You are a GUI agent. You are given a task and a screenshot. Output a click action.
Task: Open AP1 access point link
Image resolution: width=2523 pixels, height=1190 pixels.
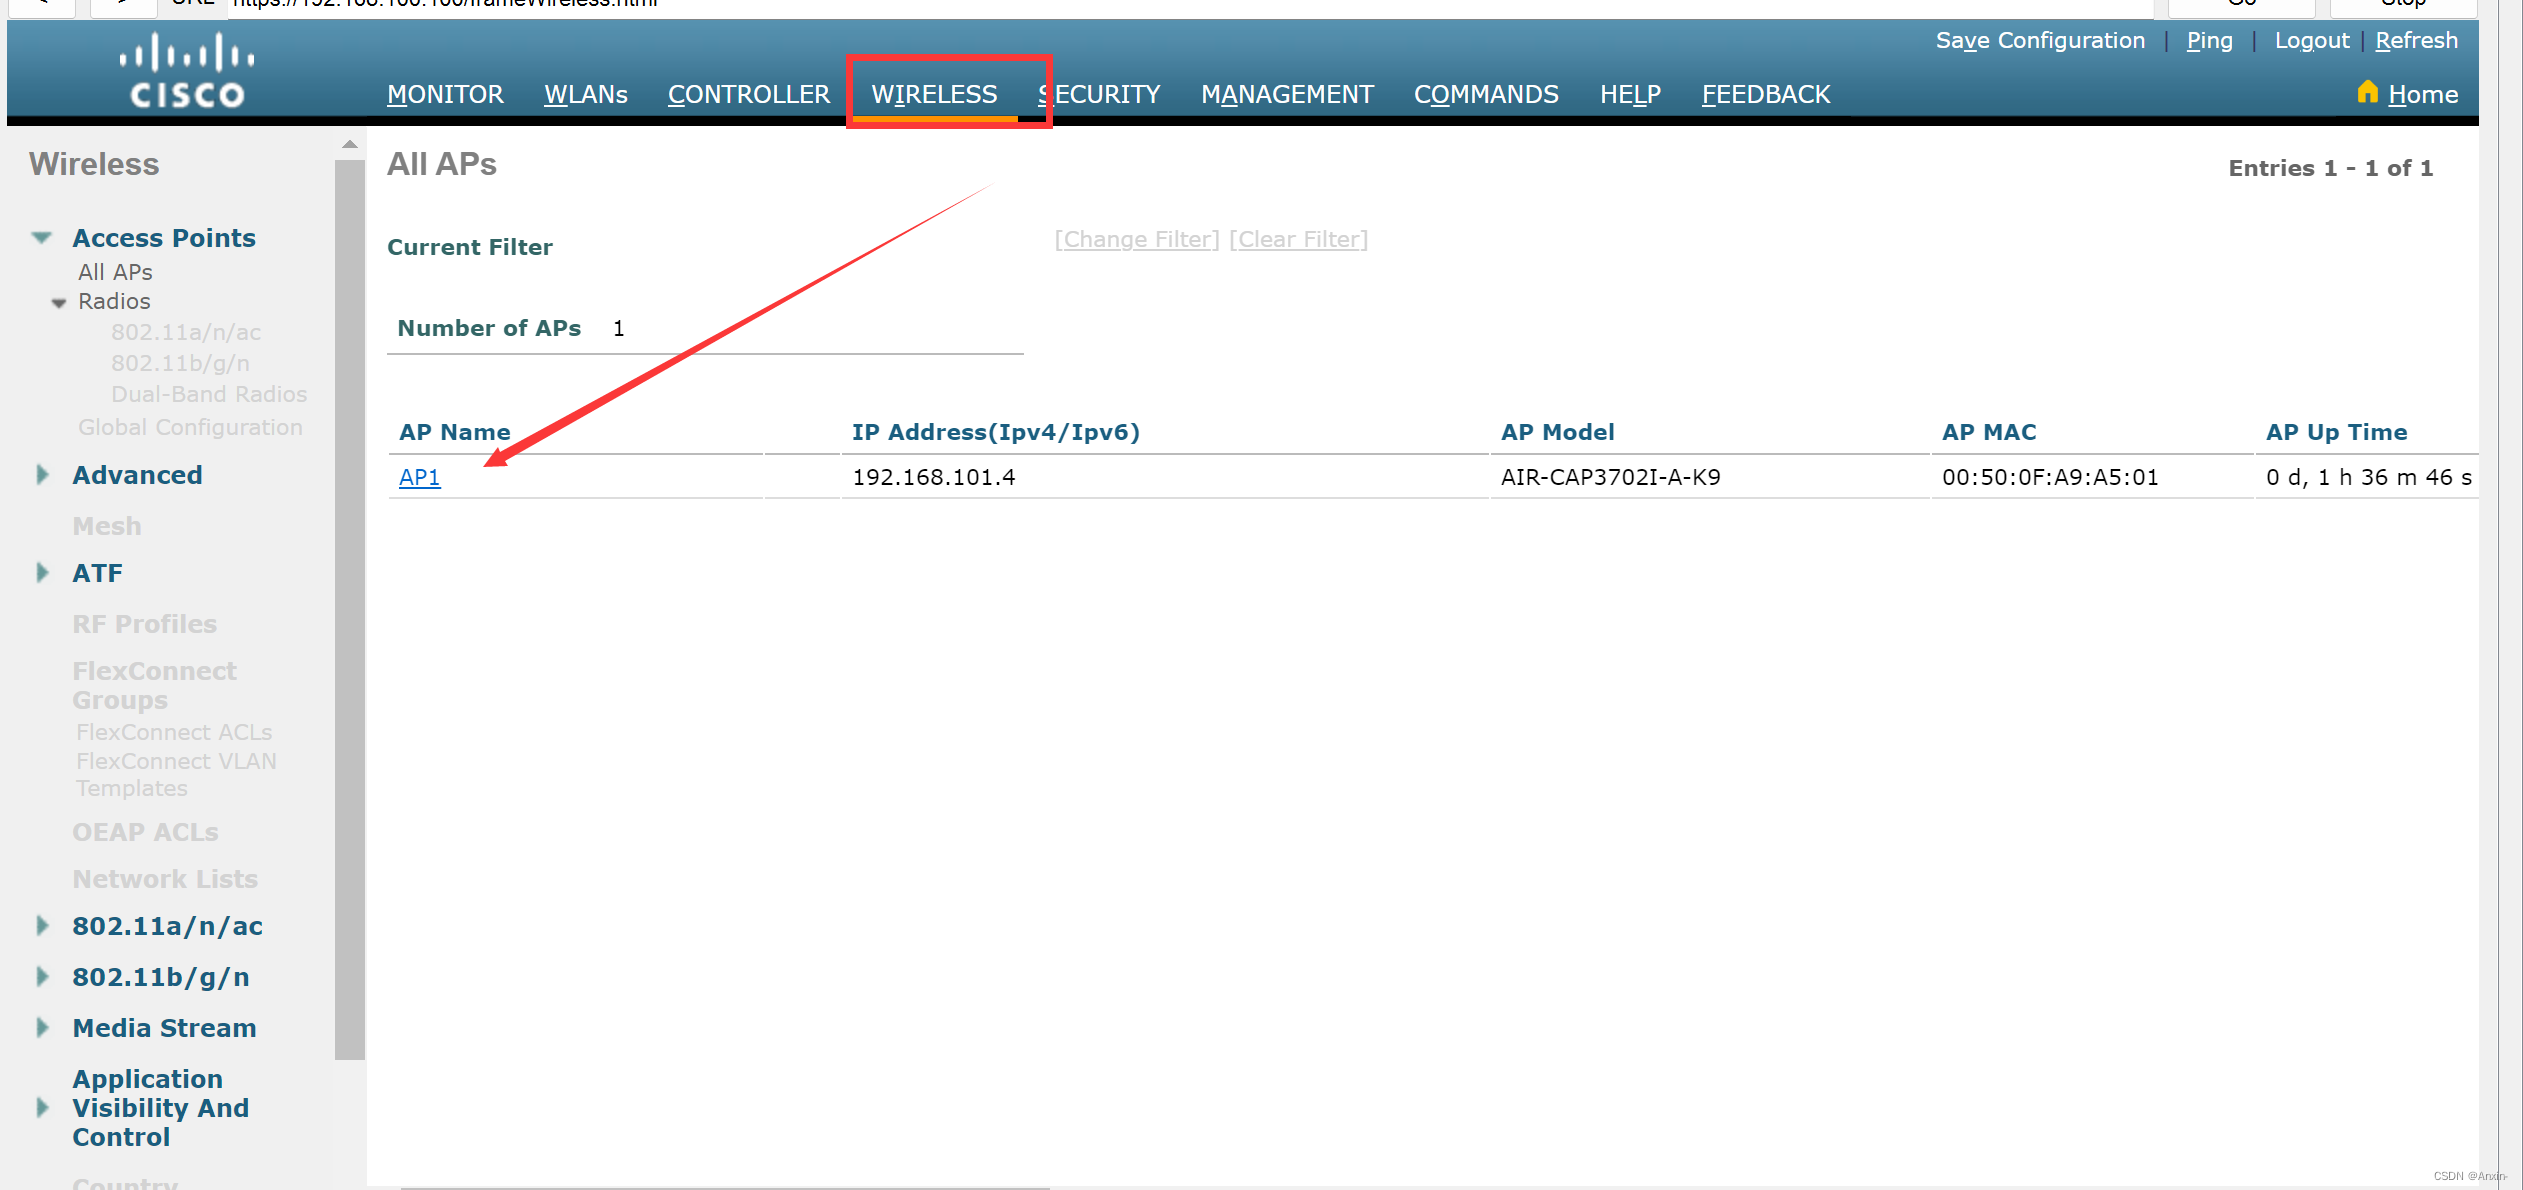tap(419, 477)
